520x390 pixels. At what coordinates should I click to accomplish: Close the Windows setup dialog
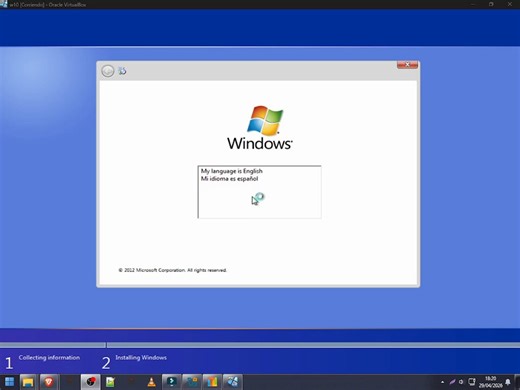[x=407, y=65]
